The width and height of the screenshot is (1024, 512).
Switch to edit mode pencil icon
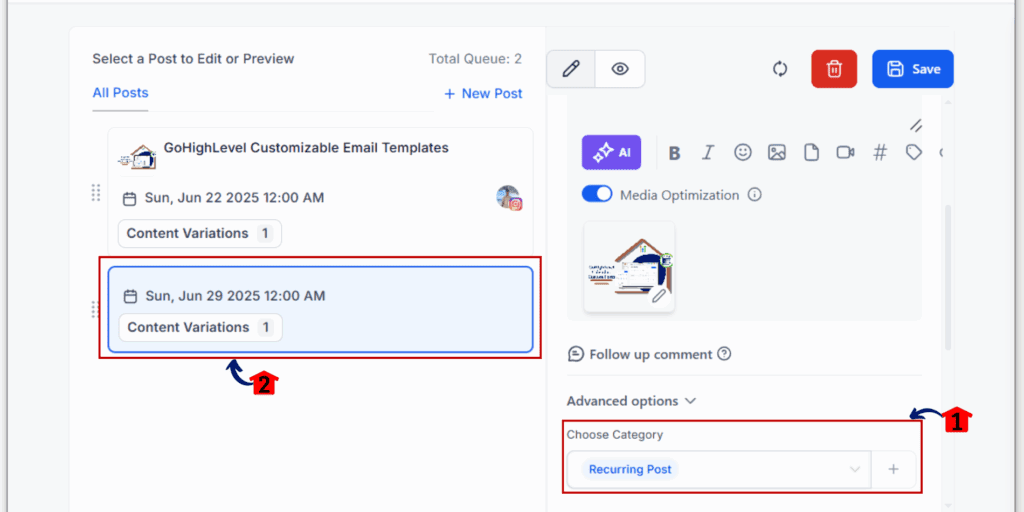571,69
